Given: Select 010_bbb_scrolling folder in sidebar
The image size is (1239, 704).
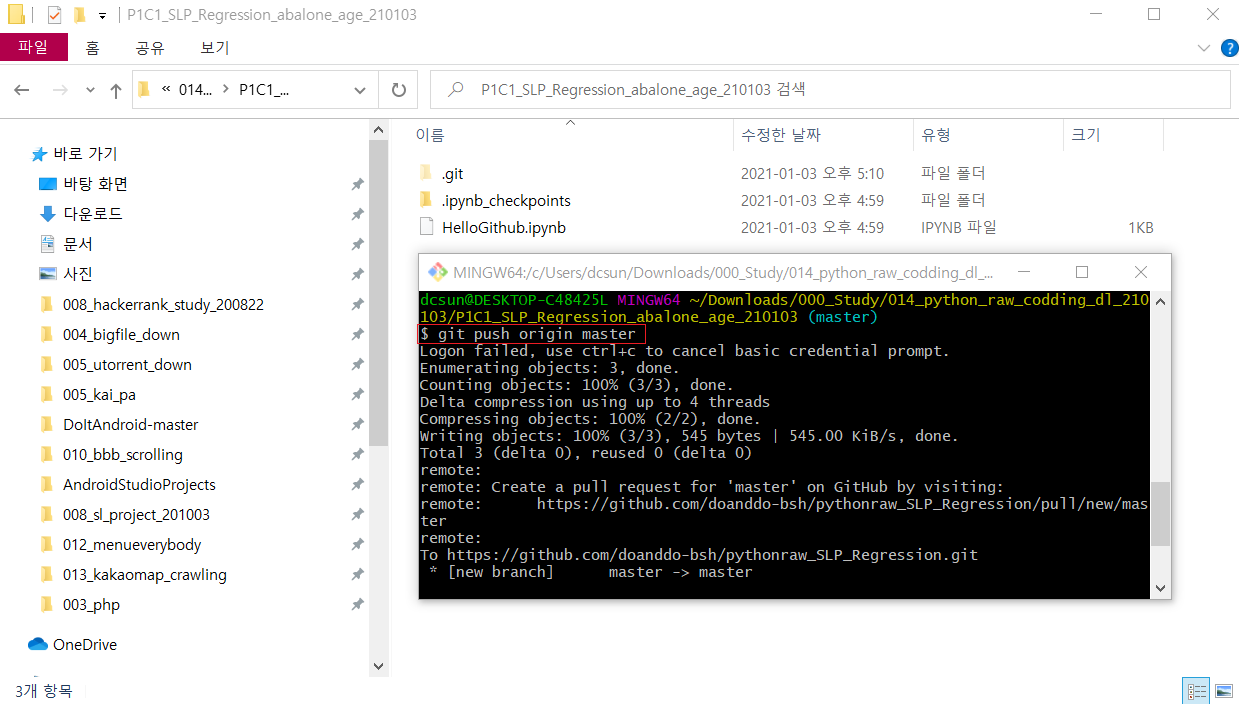Looking at the screenshot, I should [122, 454].
